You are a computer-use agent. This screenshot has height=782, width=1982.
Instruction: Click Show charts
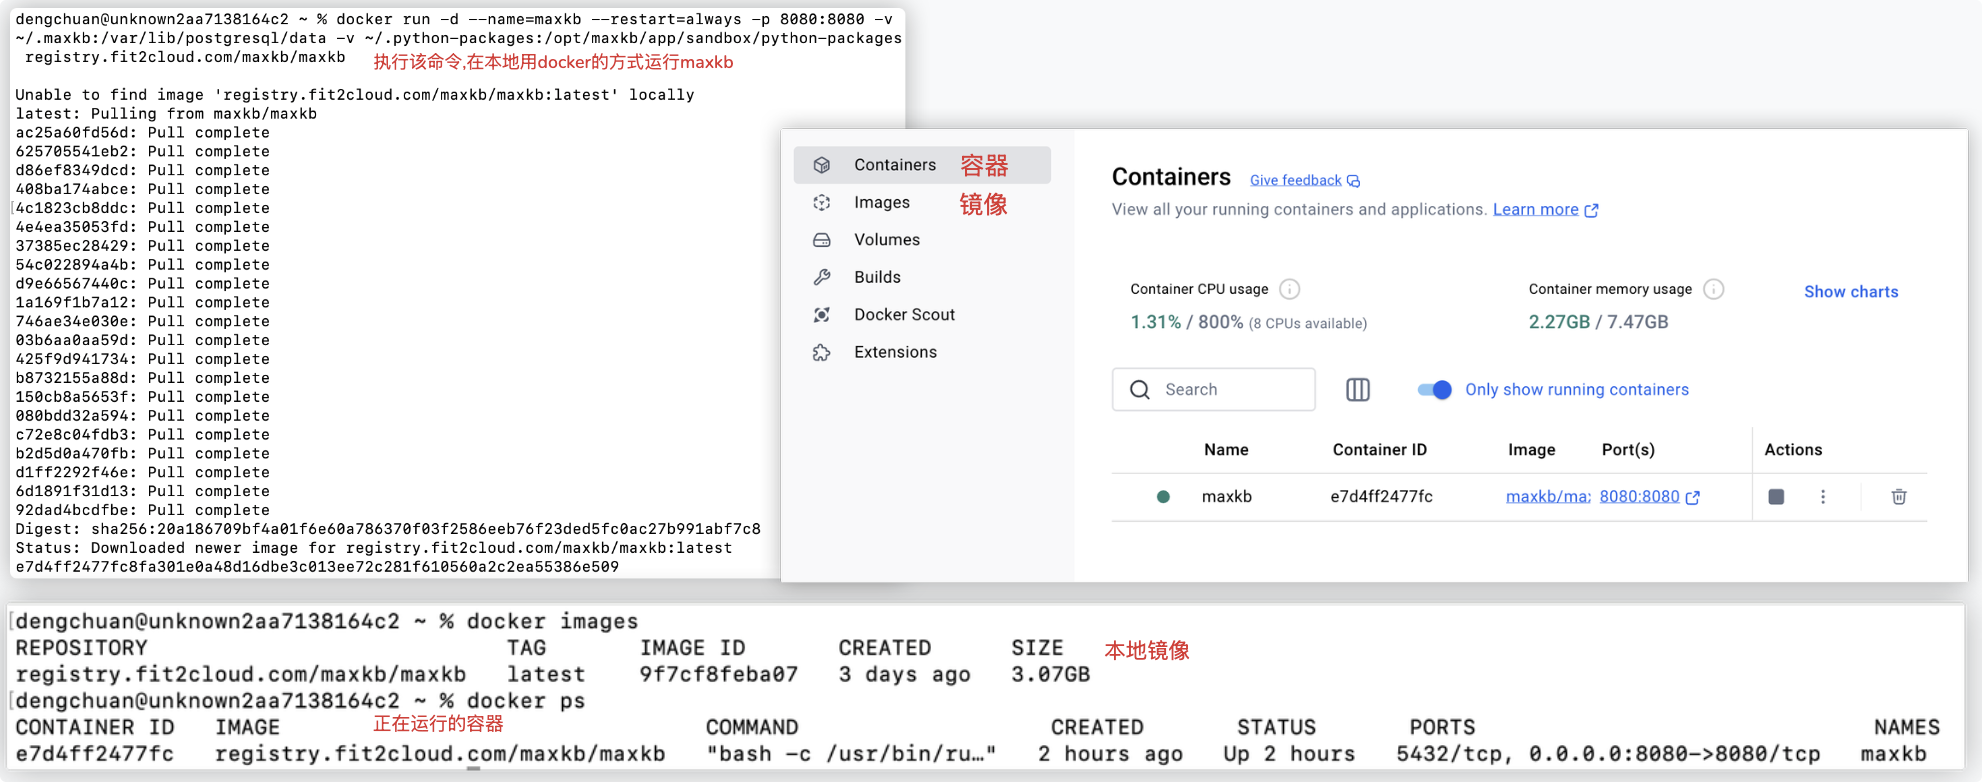pos(1850,292)
